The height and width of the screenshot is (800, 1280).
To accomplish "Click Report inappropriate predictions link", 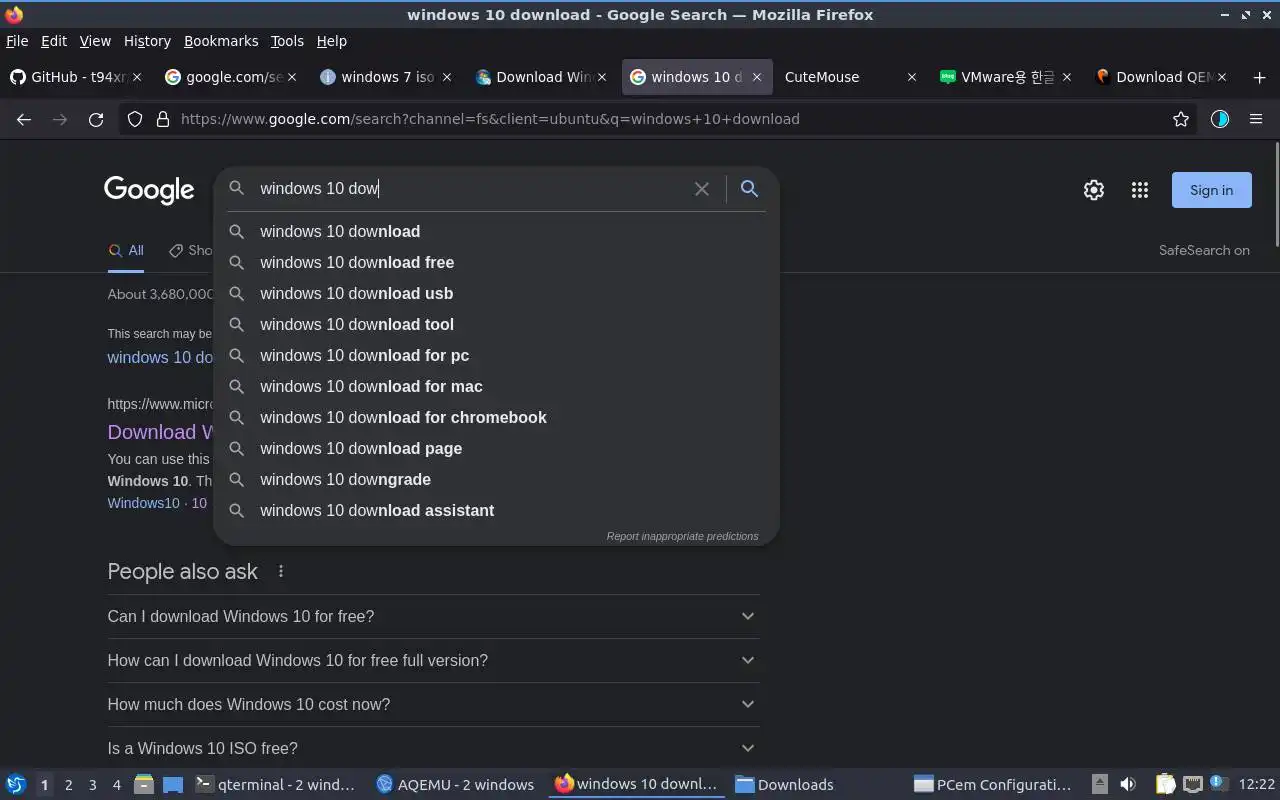I will pos(682,536).
